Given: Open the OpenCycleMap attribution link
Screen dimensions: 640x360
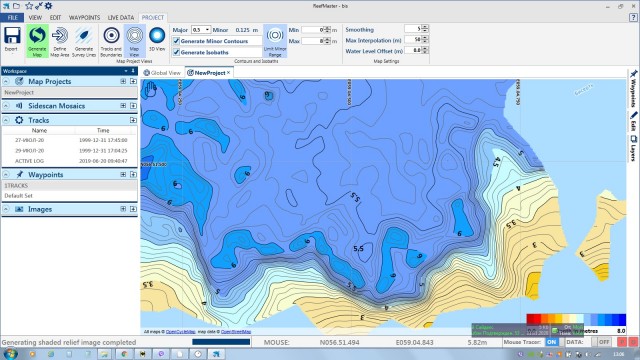Looking at the screenshot, I should (x=181, y=332).
